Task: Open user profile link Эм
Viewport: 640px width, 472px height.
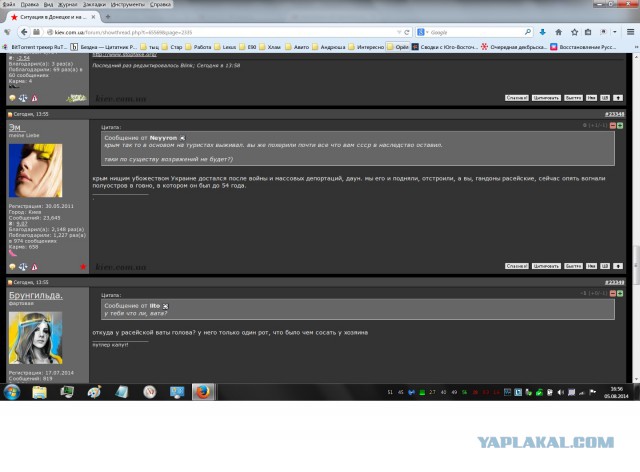Action: tap(15, 127)
